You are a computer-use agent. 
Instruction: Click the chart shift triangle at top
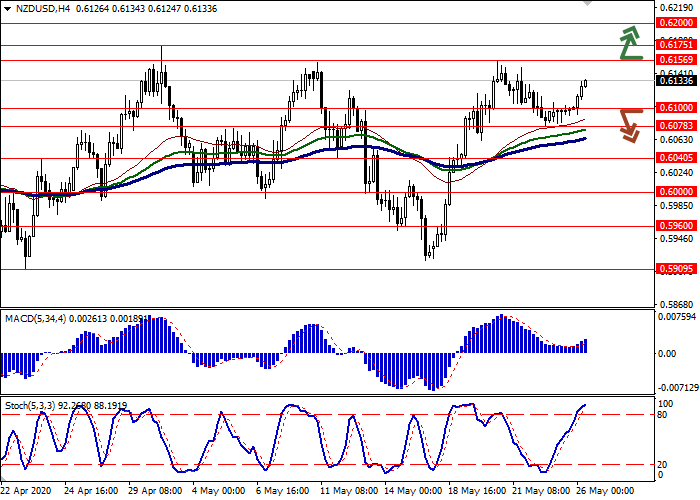(587, 4)
